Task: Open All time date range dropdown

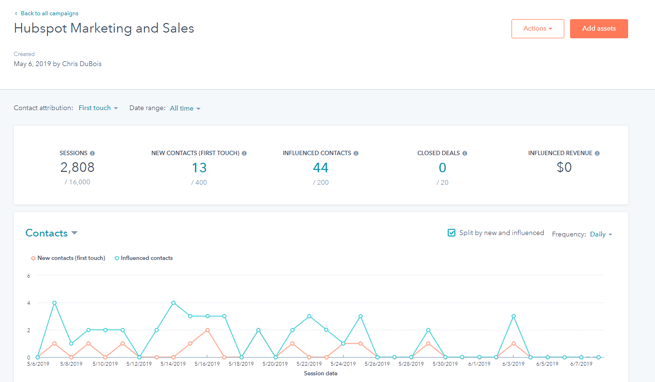Action: 185,108
